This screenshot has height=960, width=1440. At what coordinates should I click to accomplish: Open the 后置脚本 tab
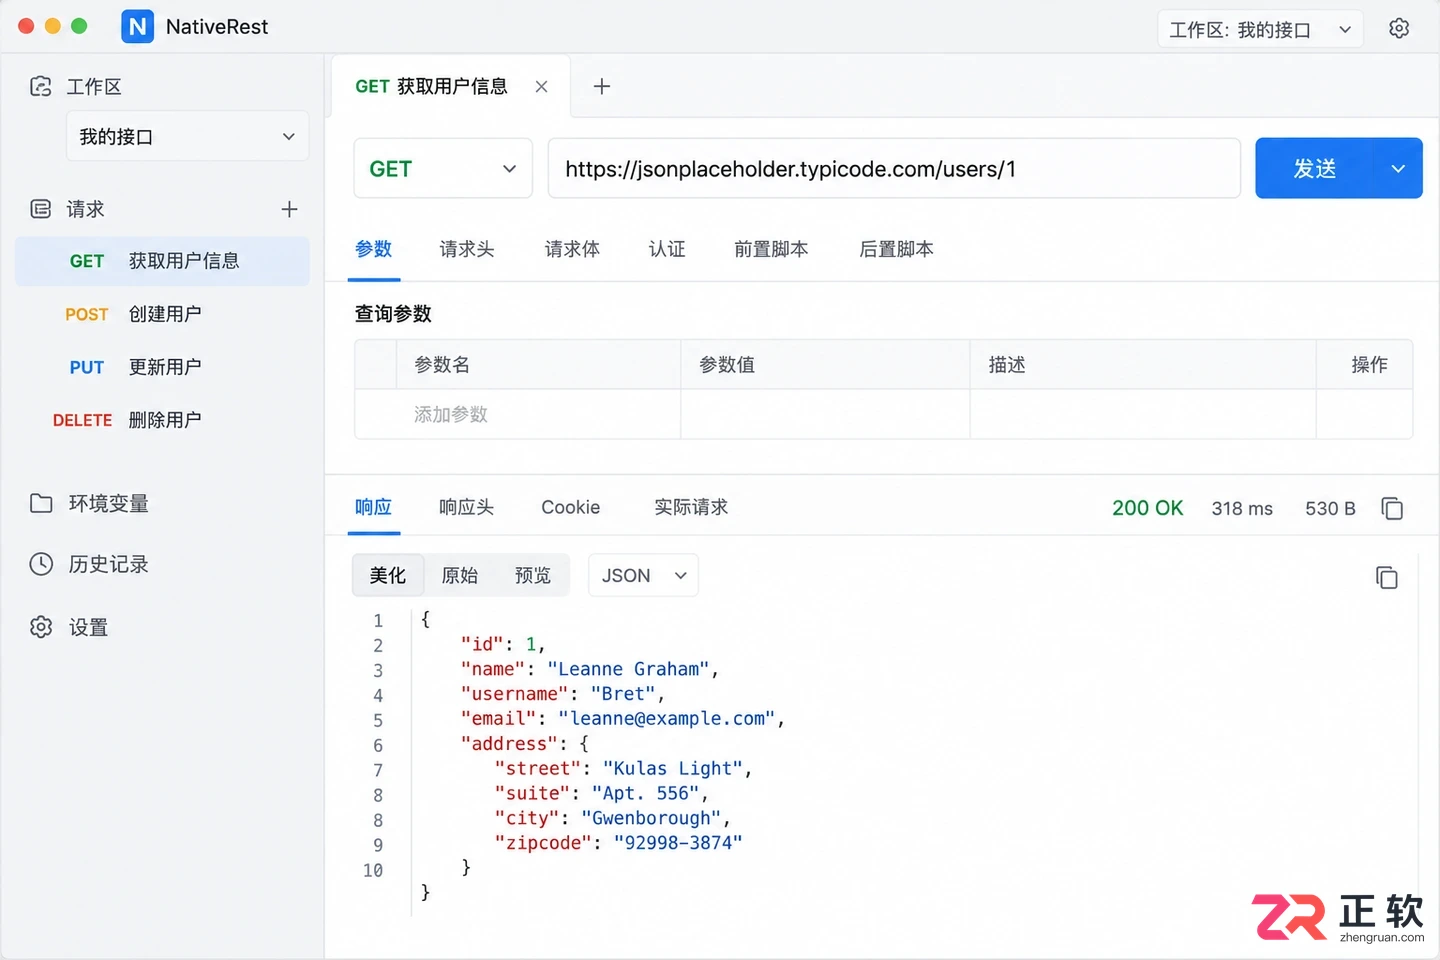[896, 249]
